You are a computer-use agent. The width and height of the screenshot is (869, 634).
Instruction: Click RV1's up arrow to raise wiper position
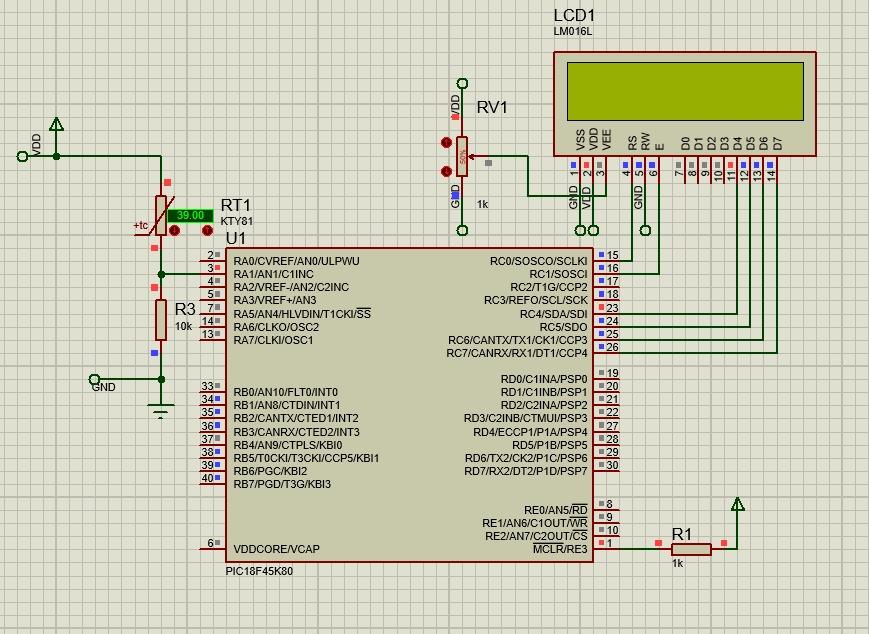pyautogui.click(x=446, y=143)
